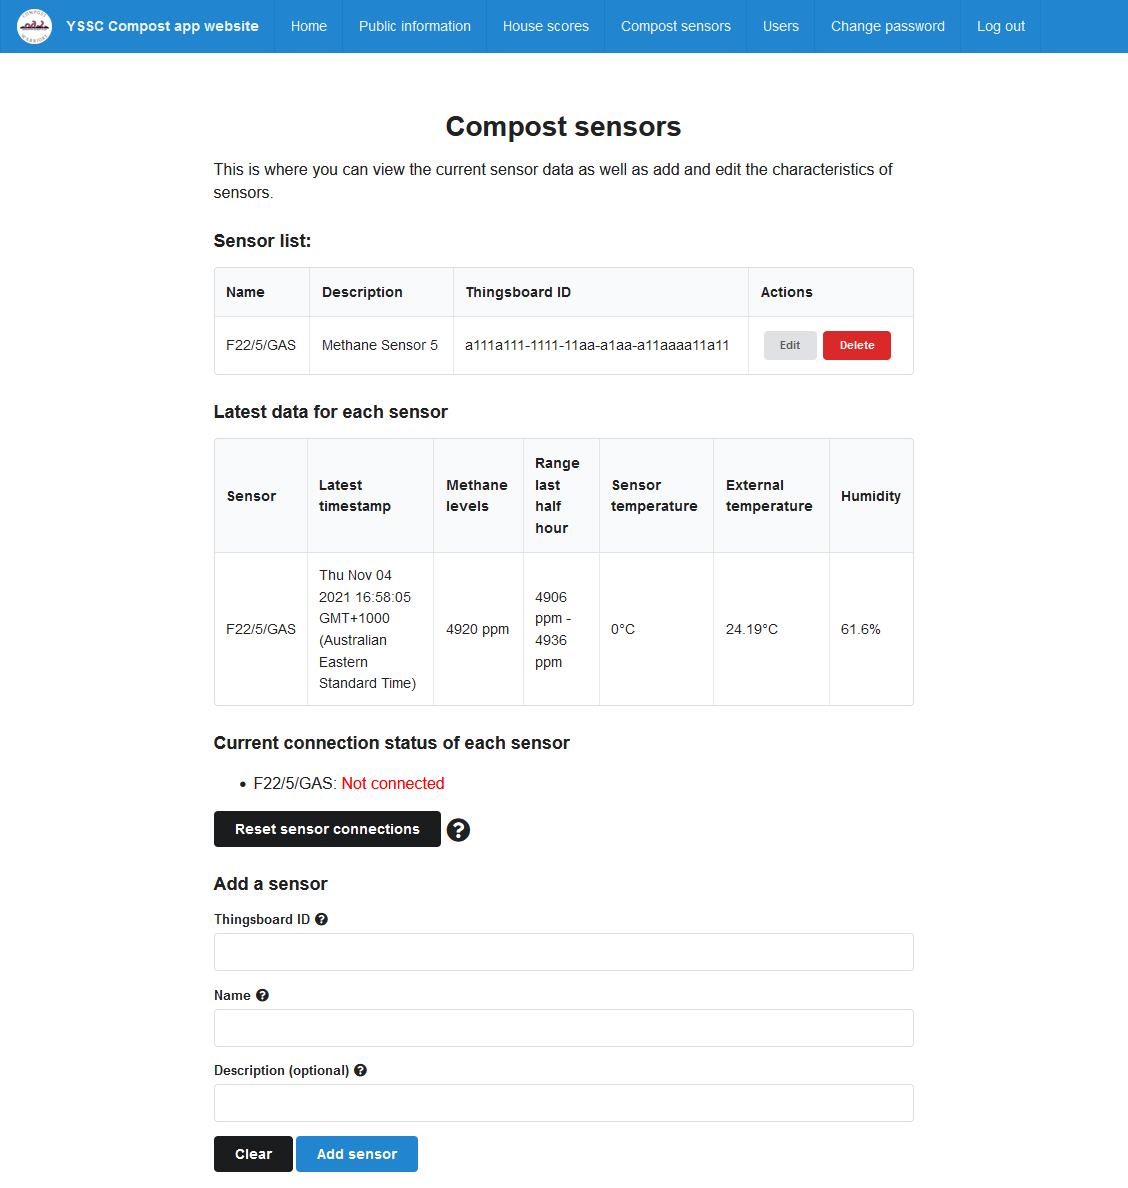The width and height of the screenshot is (1128, 1188).
Task: Go to Public information page
Action: tap(414, 26)
